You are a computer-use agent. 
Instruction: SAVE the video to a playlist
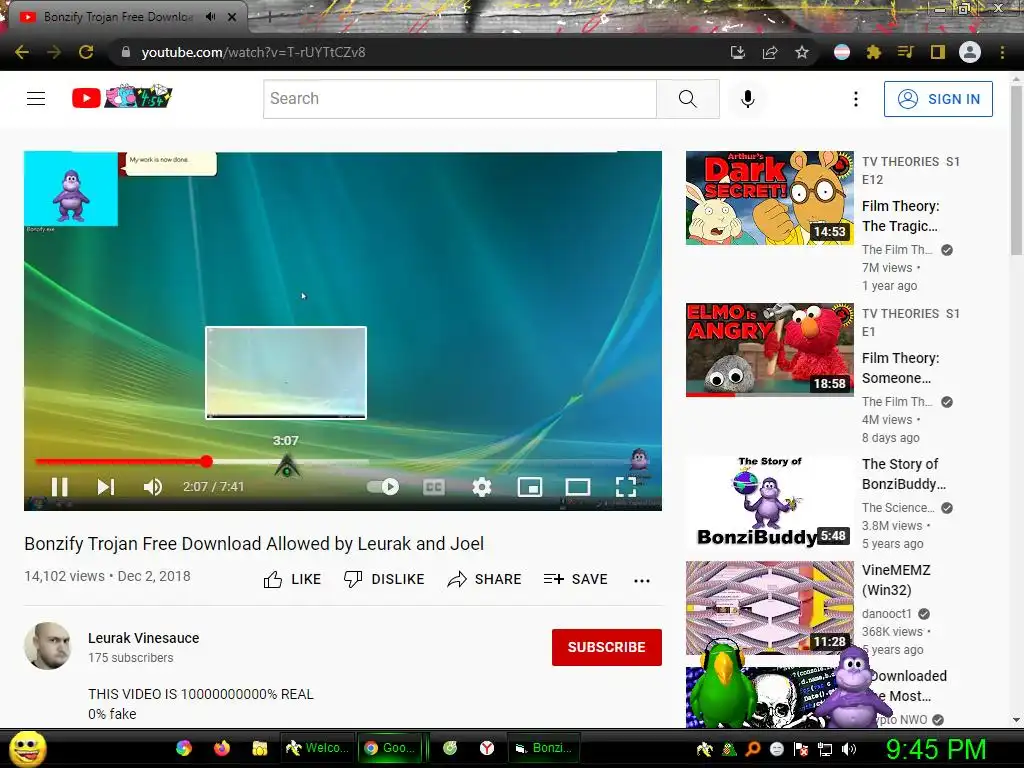coord(575,579)
